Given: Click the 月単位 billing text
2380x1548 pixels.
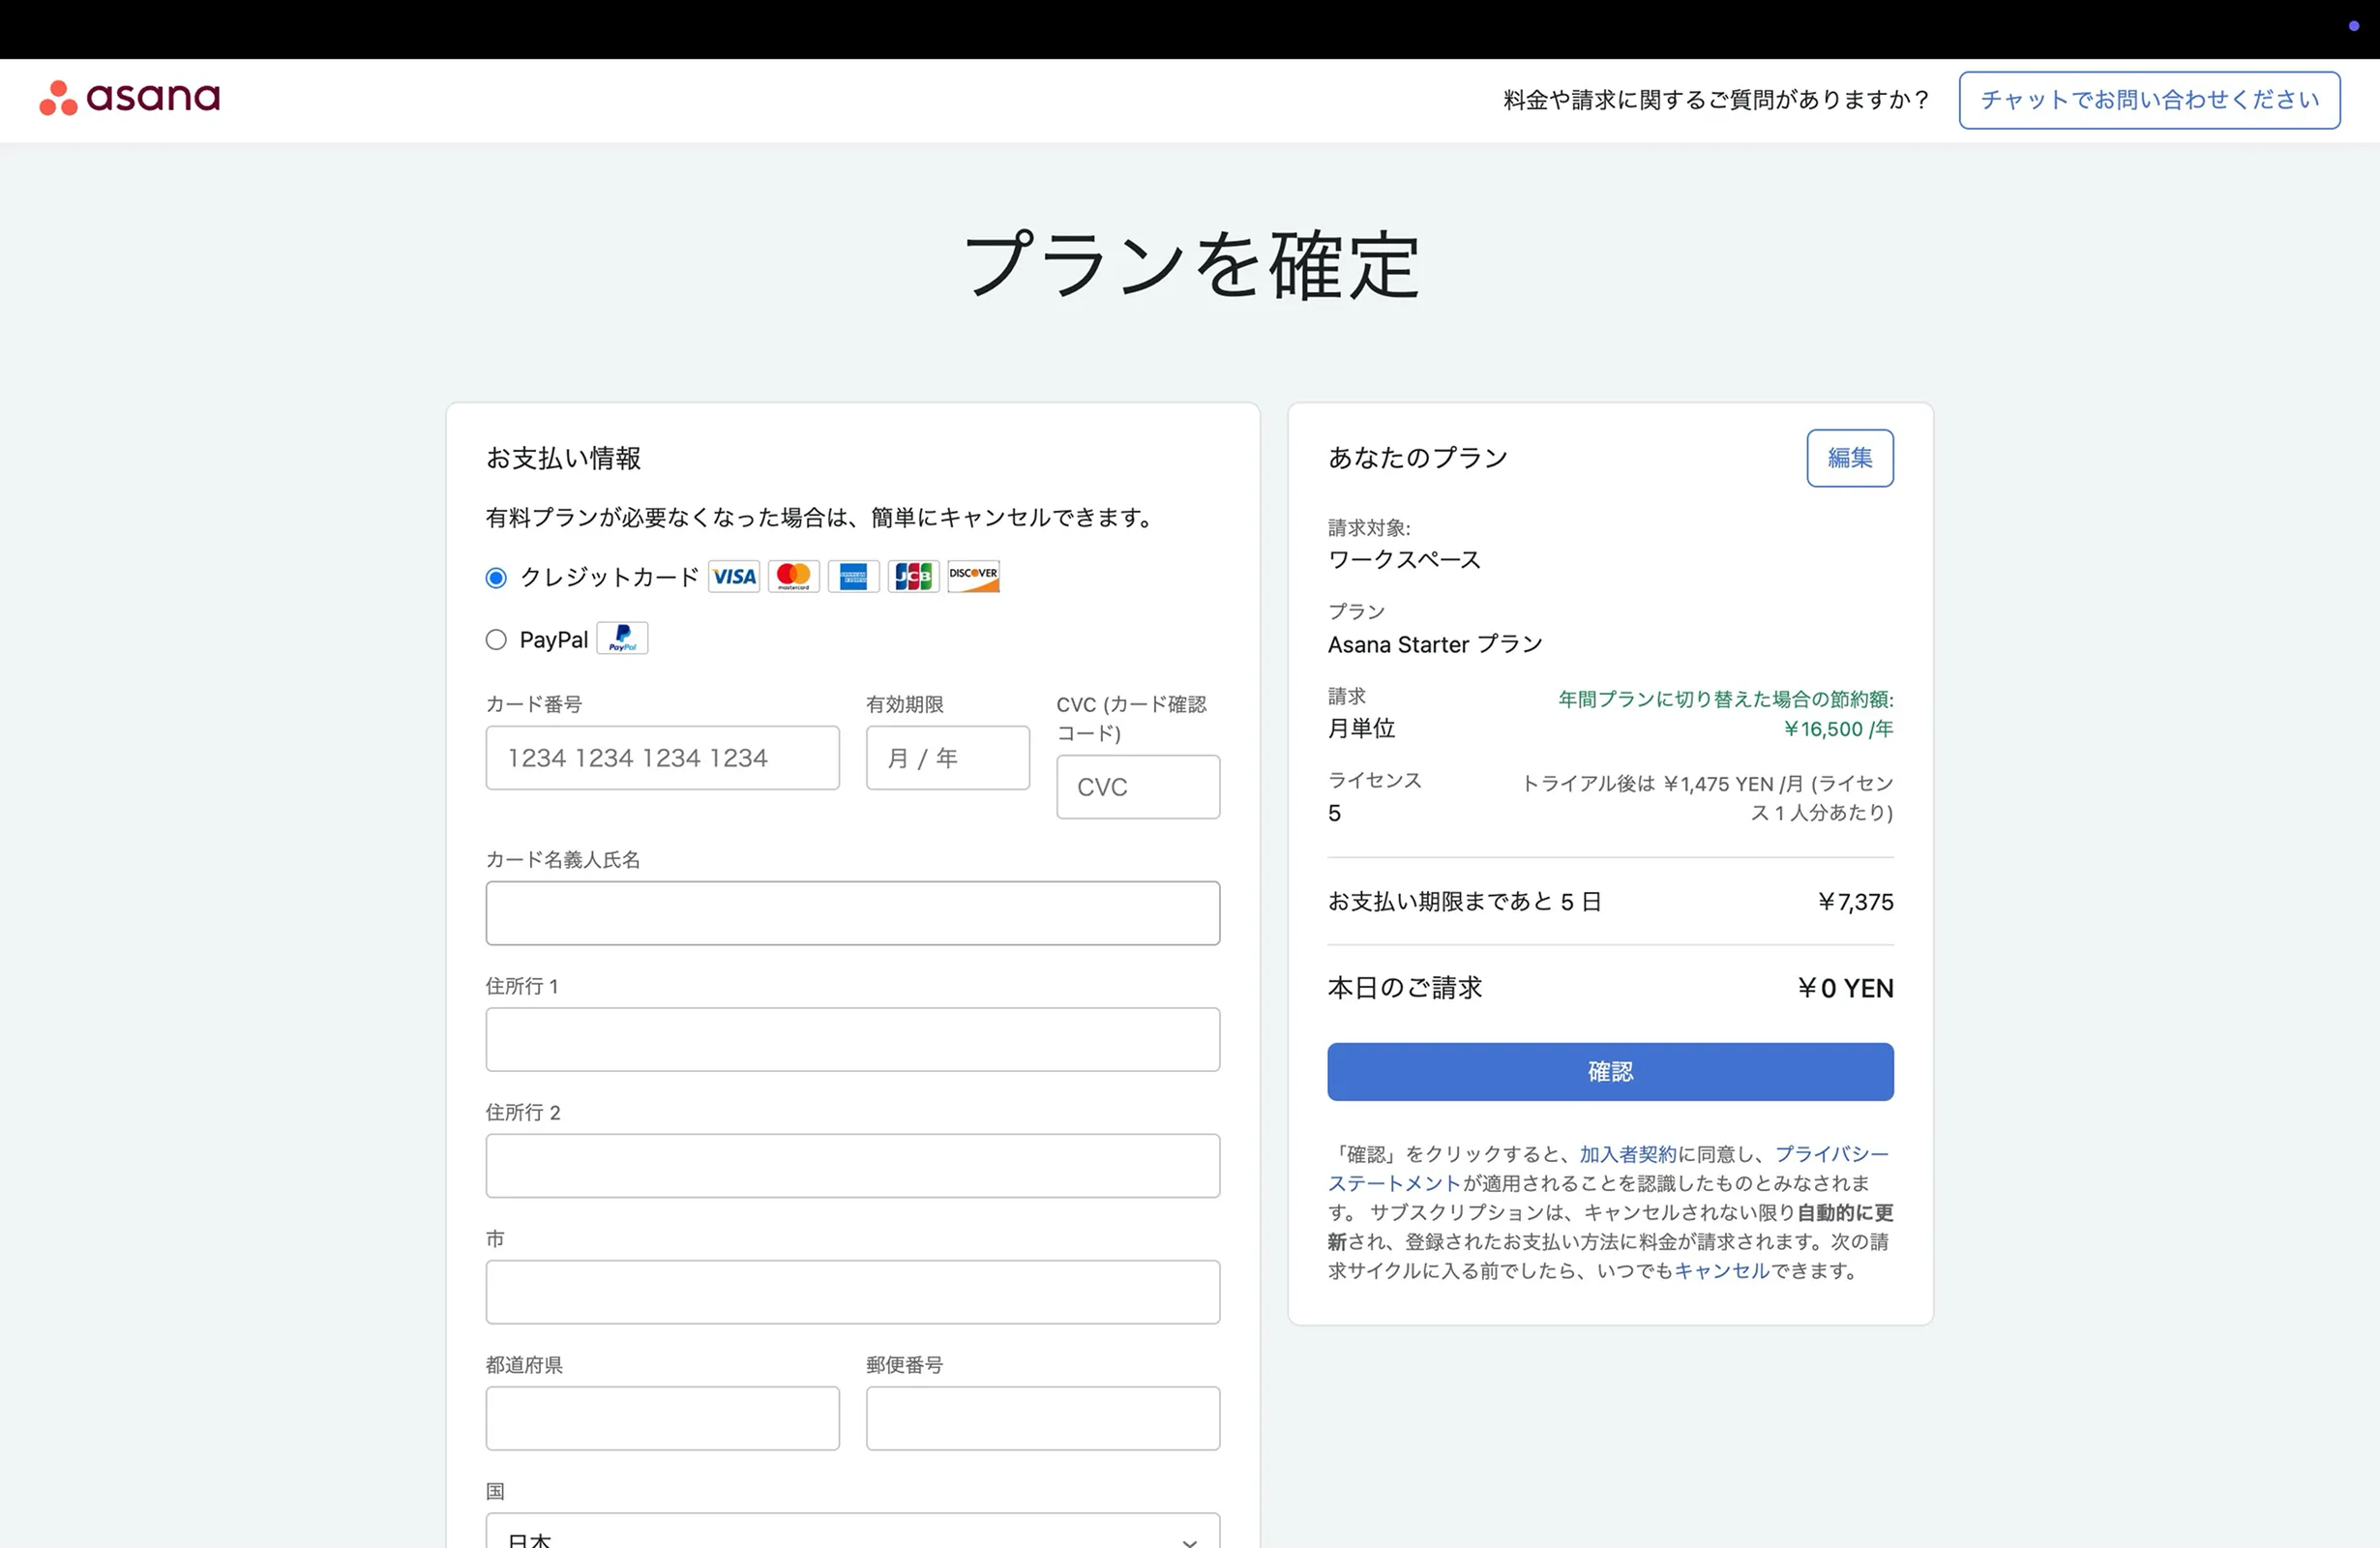Looking at the screenshot, I should 1361,728.
